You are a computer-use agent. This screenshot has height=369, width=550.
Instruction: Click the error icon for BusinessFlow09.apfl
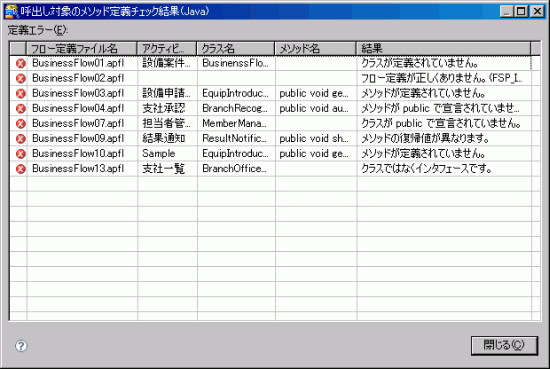21,139
